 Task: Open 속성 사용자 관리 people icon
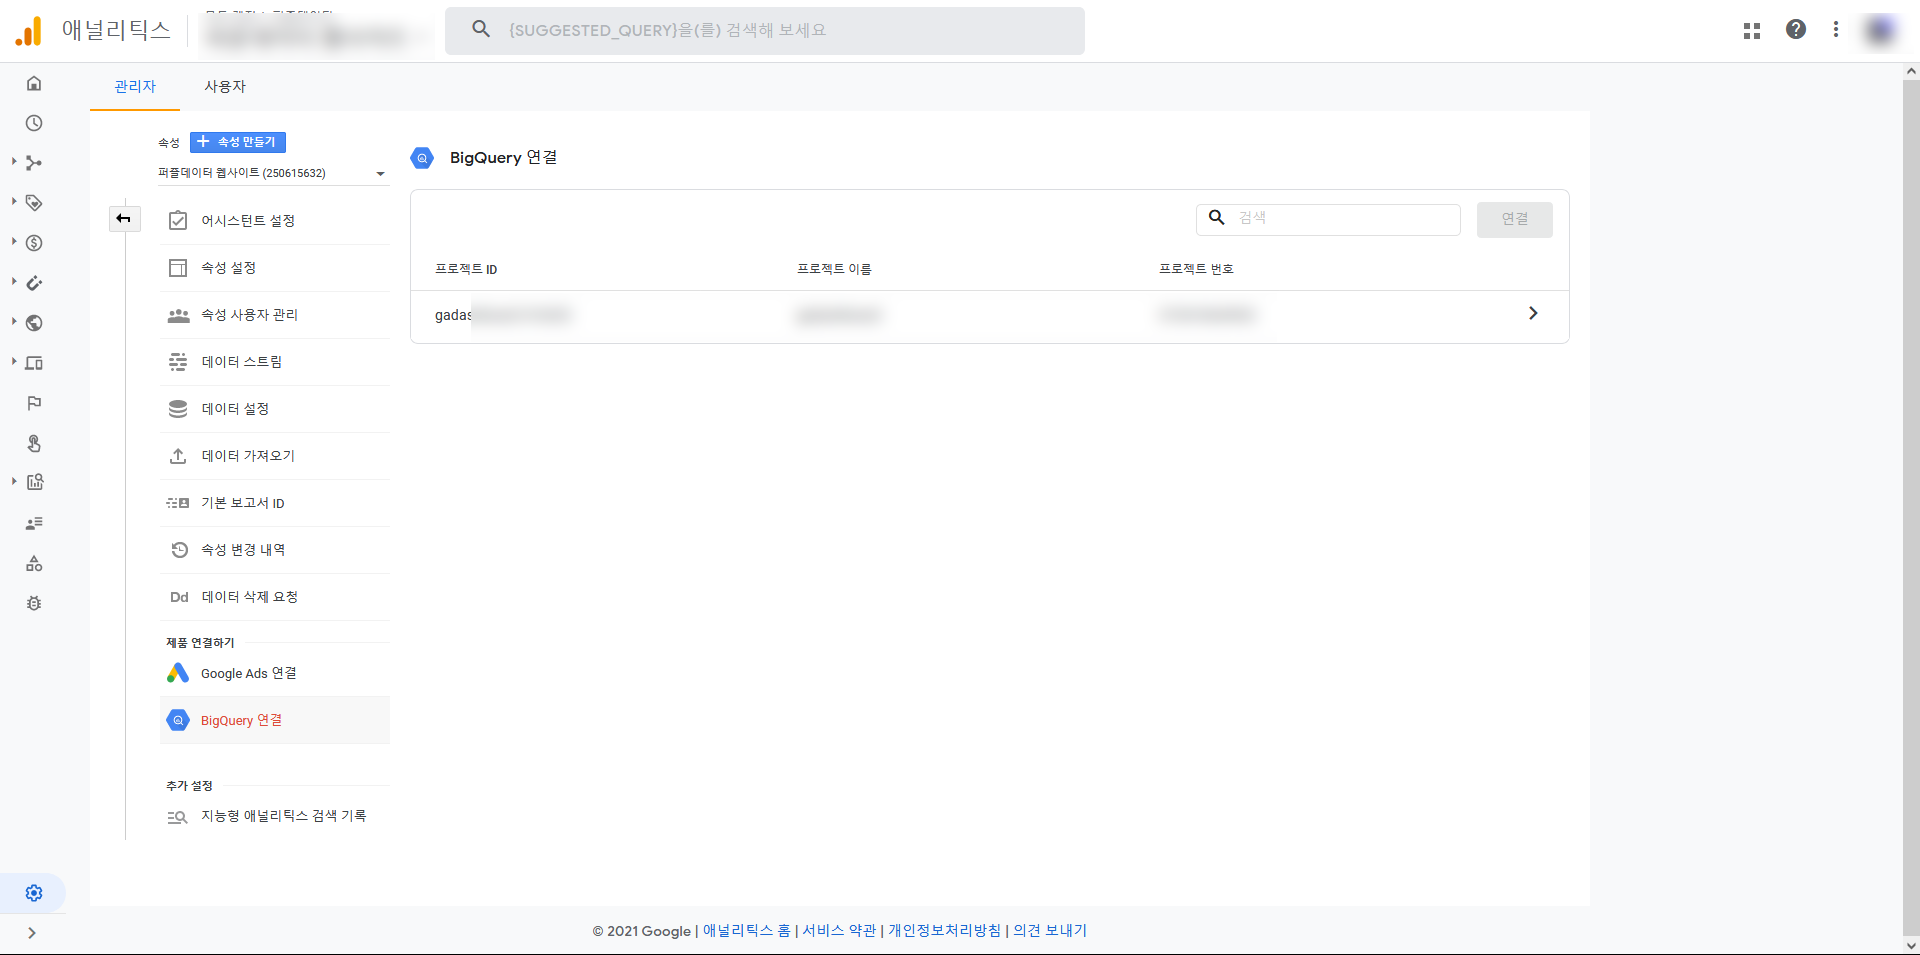point(178,315)
